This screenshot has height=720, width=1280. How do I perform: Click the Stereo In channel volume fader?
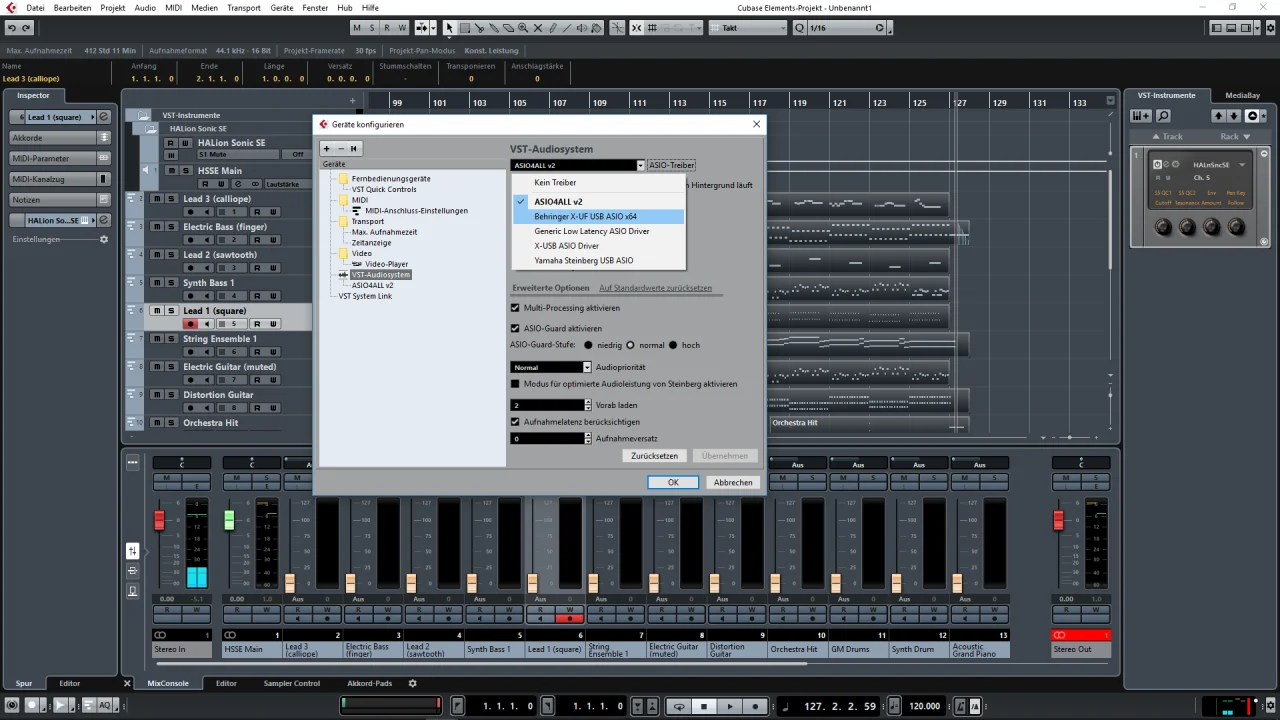[x=159, y=521]
